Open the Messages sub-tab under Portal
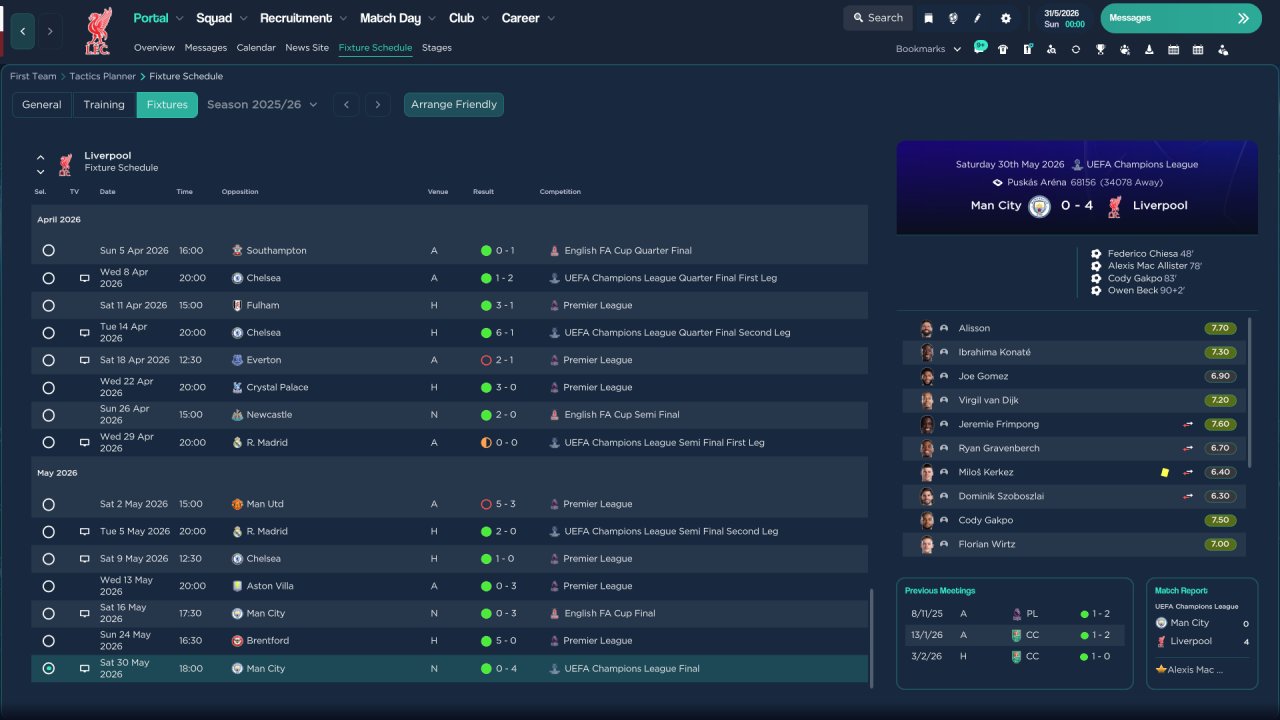The image size is (1280, 720). click(x=206, y=48)
